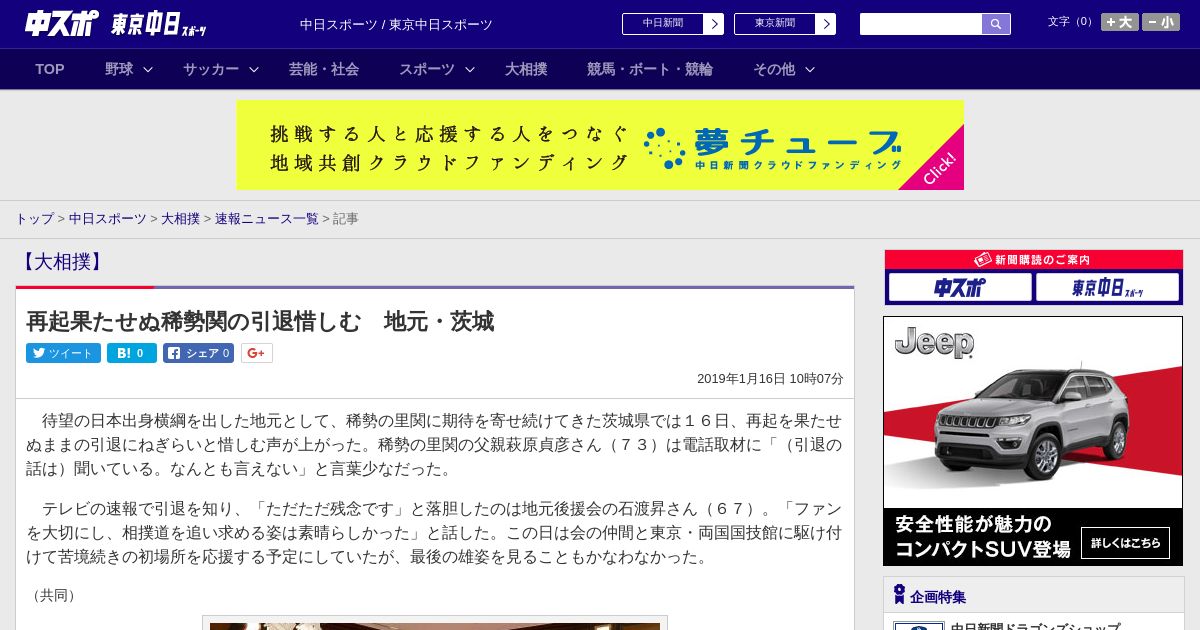Viewport: 1200px width, 630px height.
Task: Open the その他 navigation menu
Action: (x=774, y=69)
